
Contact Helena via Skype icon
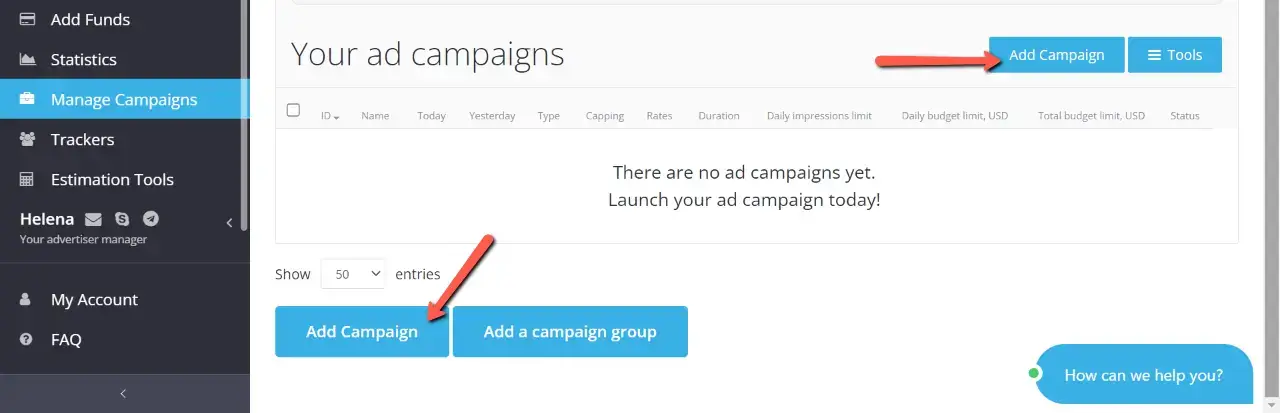[122, 219]
